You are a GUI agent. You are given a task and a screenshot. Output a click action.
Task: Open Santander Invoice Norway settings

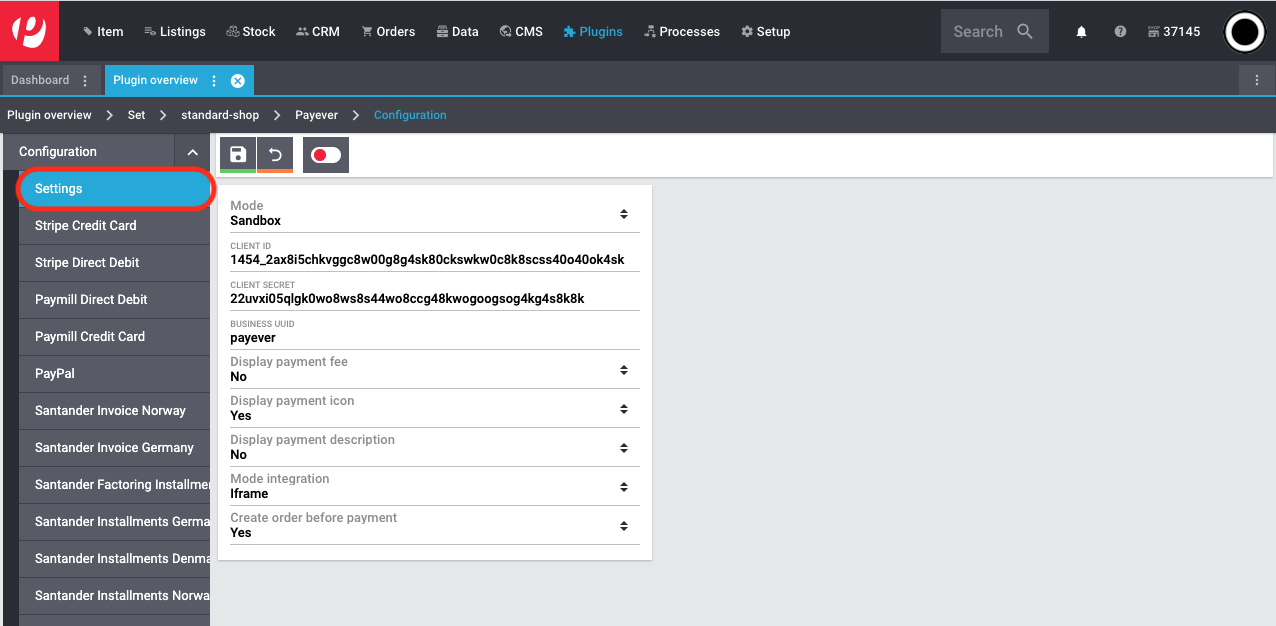coord(114,411)
